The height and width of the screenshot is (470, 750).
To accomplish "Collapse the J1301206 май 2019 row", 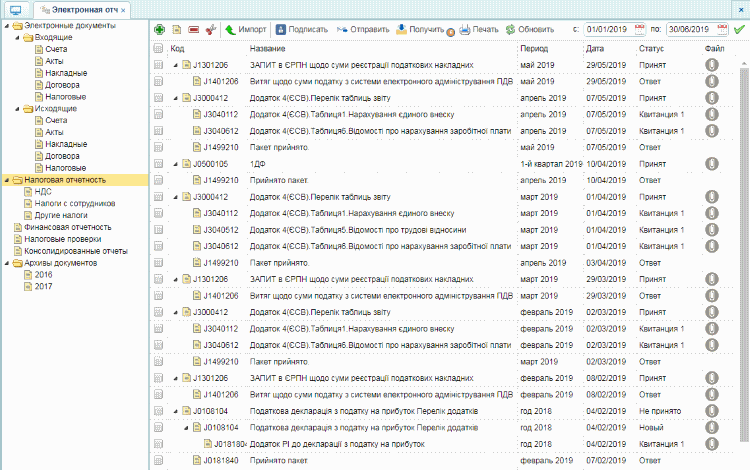I will point(176,66).
